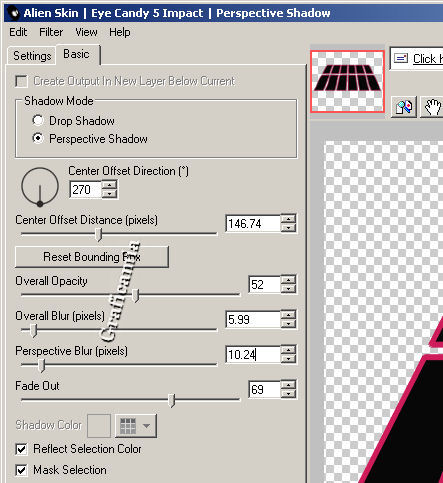Select the zoom tool icon
The width and height of the screenshot is (443, 483).
point(404,107)
